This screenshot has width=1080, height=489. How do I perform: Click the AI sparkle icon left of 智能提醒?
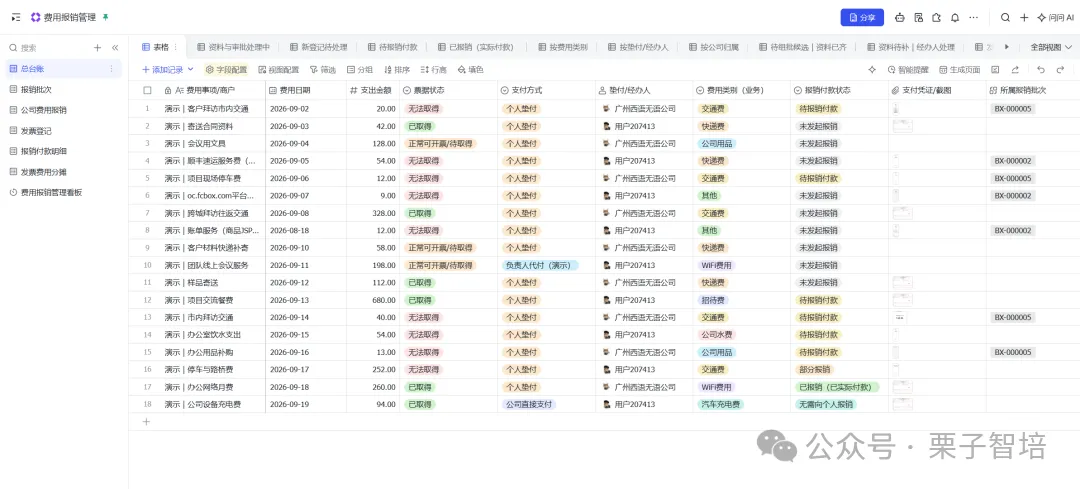pos(872,70)
